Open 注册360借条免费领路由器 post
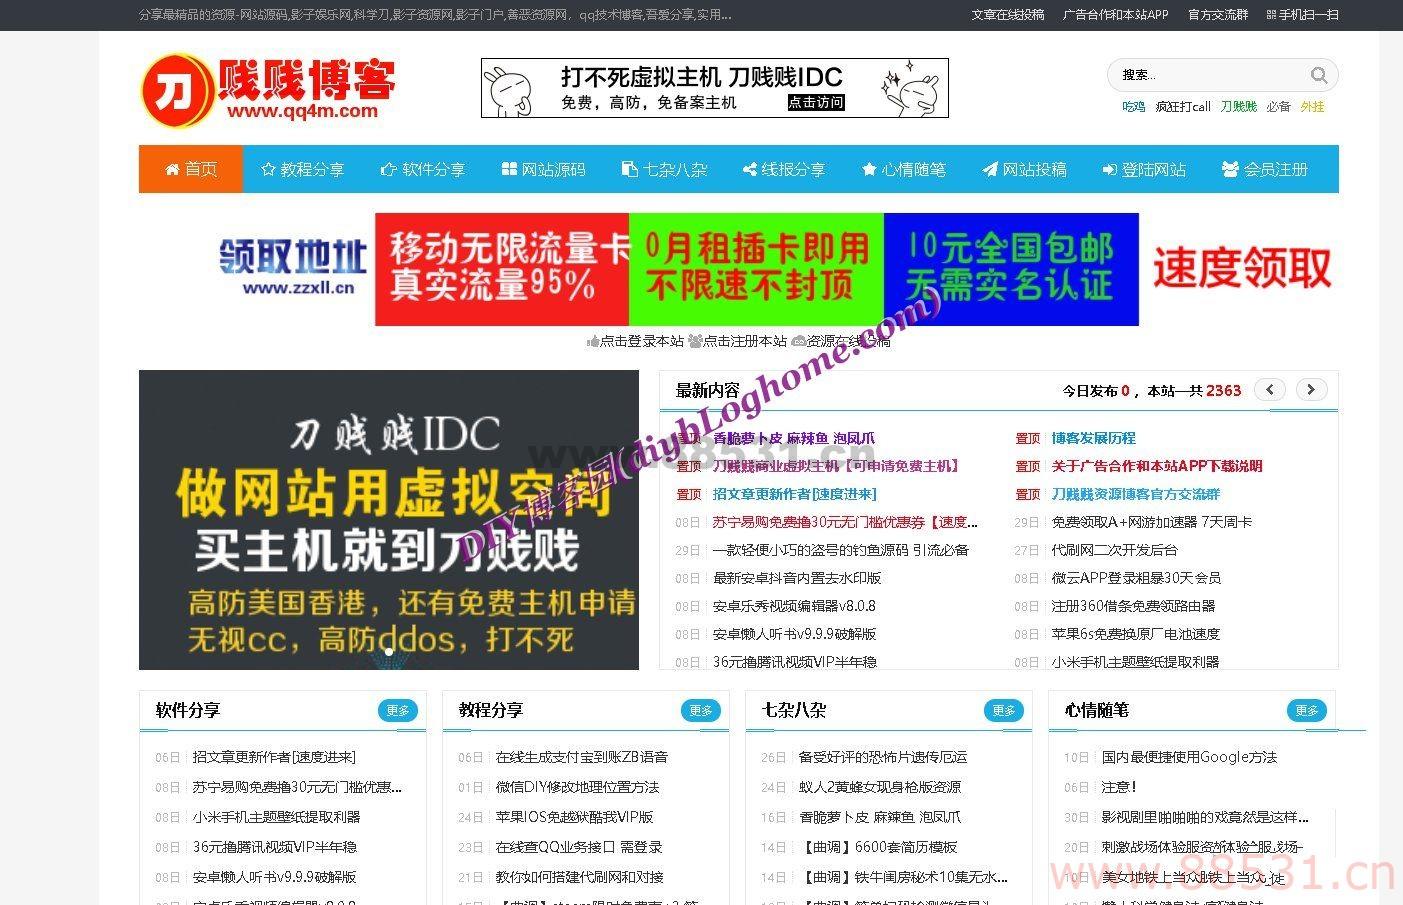This screenshot has width=1403, height=905. pyautogui.click(x=1134, y=606)
